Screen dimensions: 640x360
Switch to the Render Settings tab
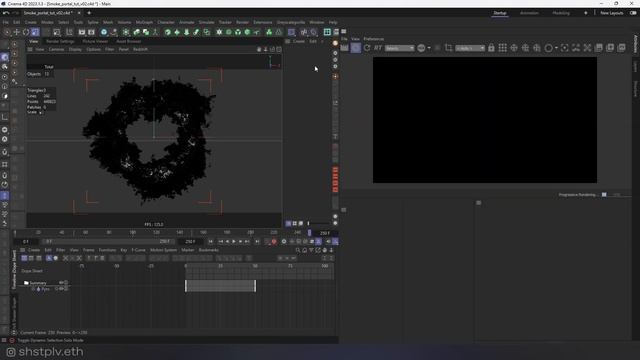coord(60,41)
